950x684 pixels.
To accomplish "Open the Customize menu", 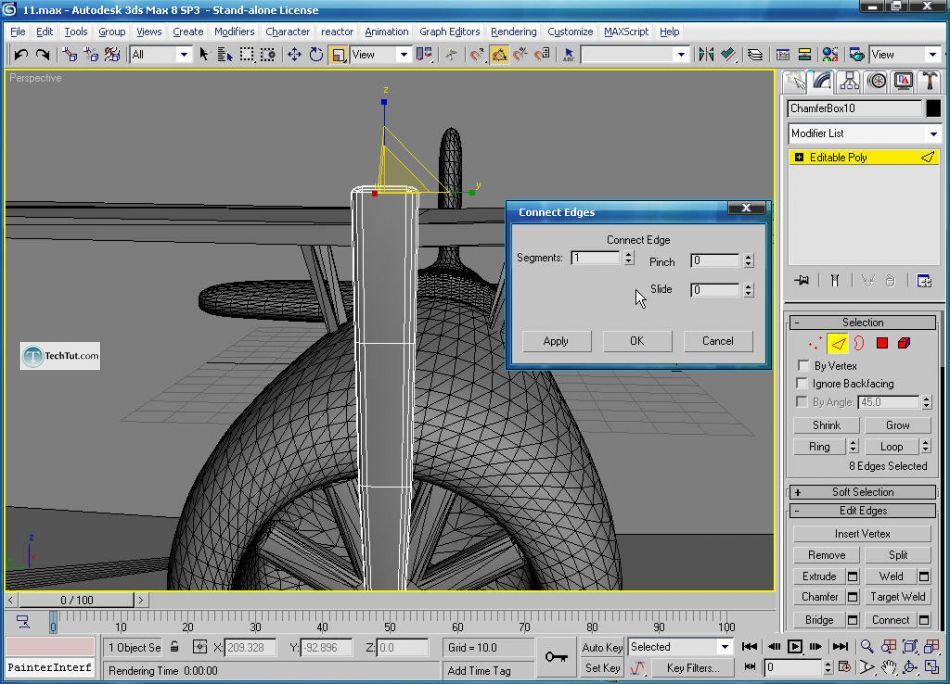I will (570, 32).
